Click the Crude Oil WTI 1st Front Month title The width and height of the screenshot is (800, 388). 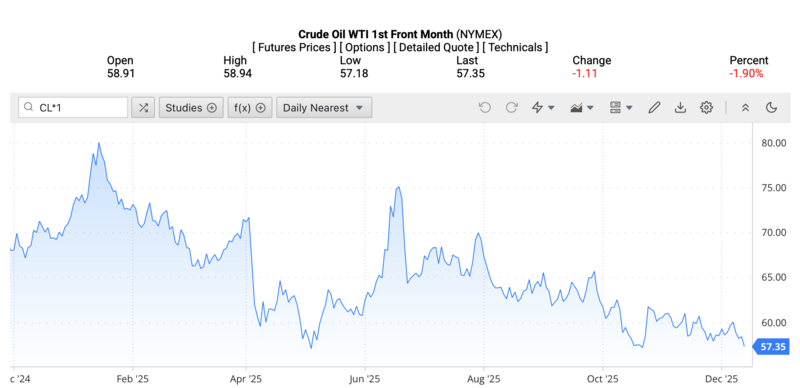click(x=376, y=34)
